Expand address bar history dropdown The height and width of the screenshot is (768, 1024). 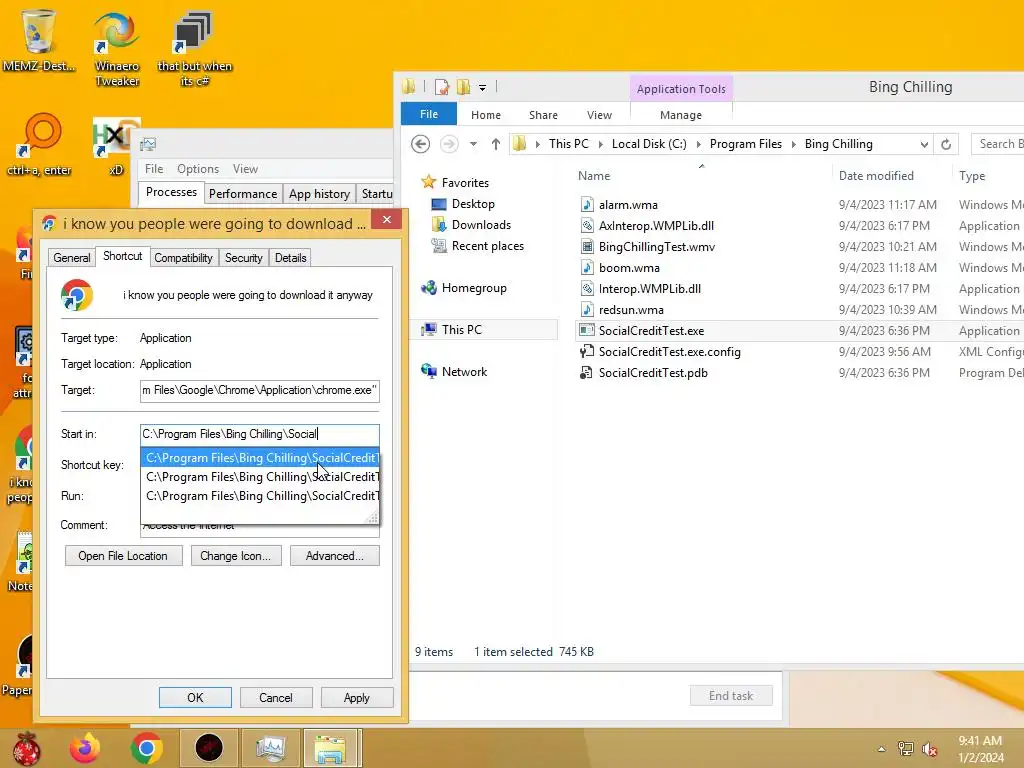924,144
